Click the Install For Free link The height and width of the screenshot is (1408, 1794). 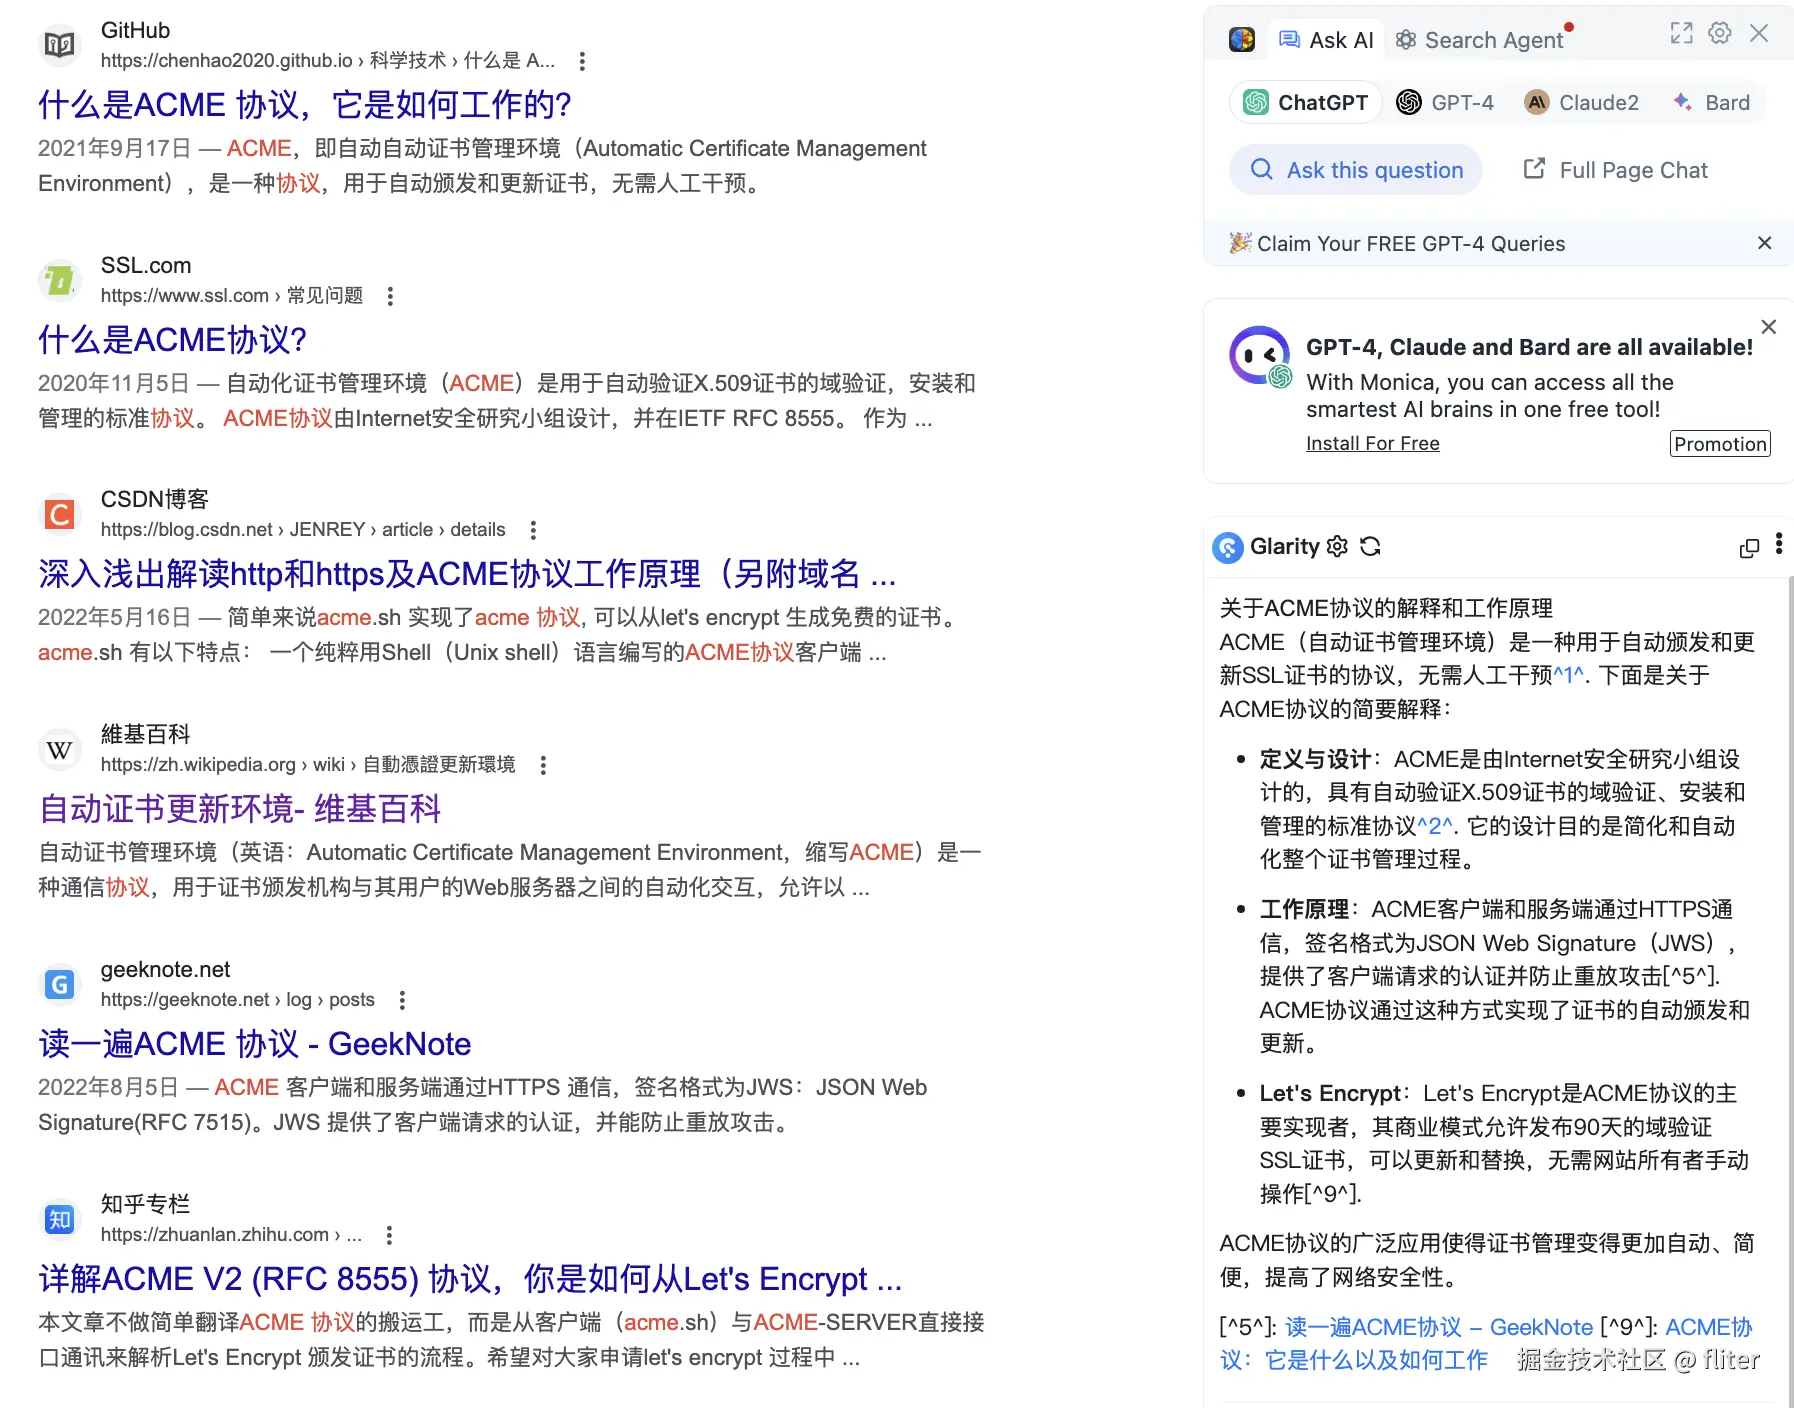(x=1372, y=443)
